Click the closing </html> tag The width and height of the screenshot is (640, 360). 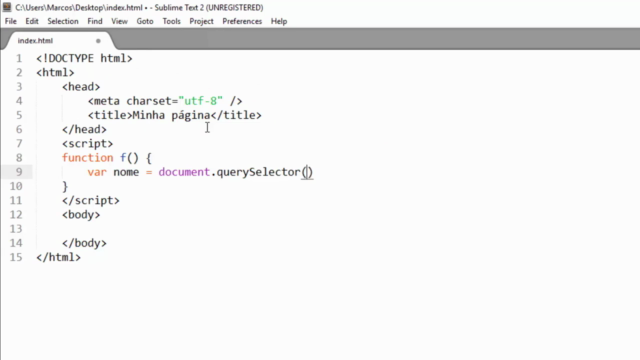pyautogui.click(x=58, y=258)
